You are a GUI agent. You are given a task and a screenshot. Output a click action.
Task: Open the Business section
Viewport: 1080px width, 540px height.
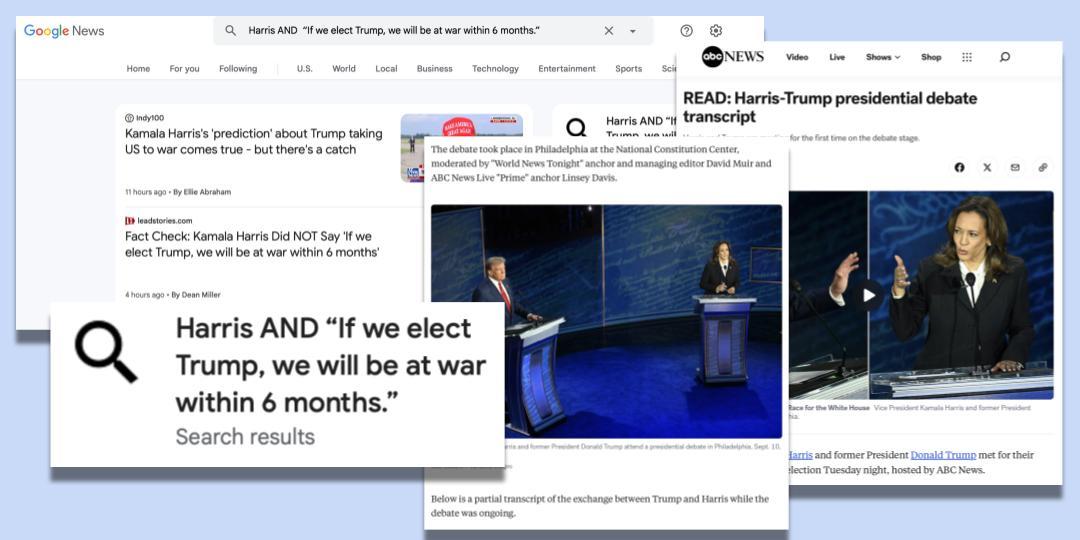[435, 69]
